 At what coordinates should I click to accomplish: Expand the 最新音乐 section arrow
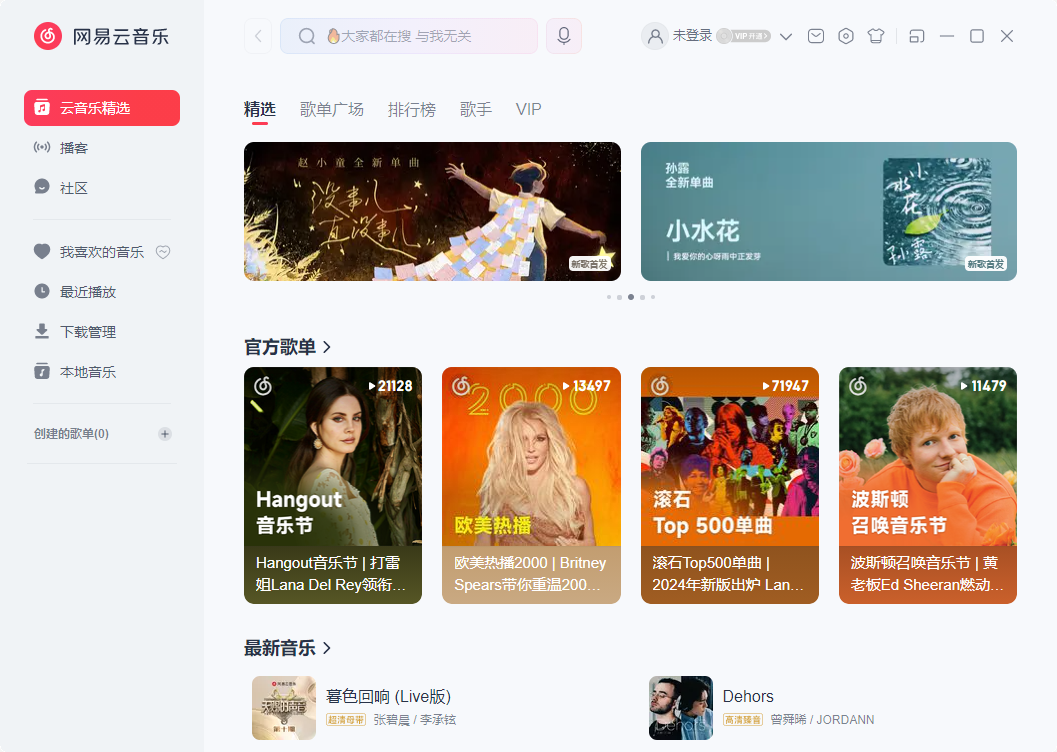pos(327,648)
